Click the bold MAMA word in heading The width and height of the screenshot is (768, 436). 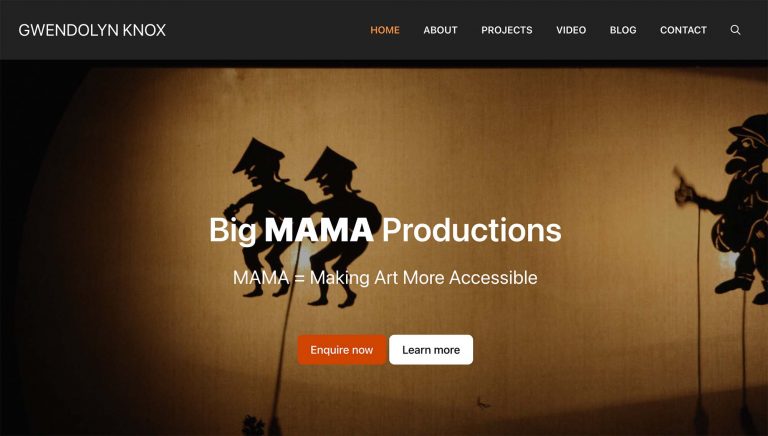click(x=319, y=230)
